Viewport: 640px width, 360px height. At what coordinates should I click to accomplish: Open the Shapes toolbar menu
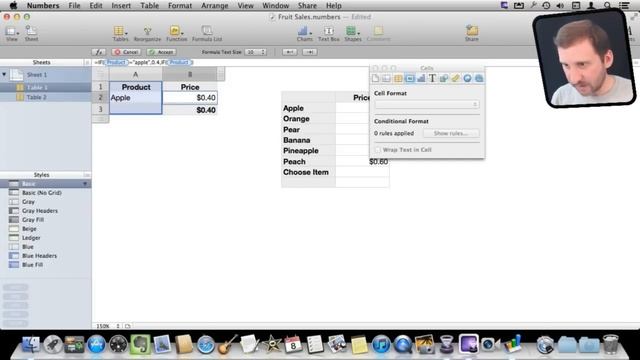tap(353, 33)
